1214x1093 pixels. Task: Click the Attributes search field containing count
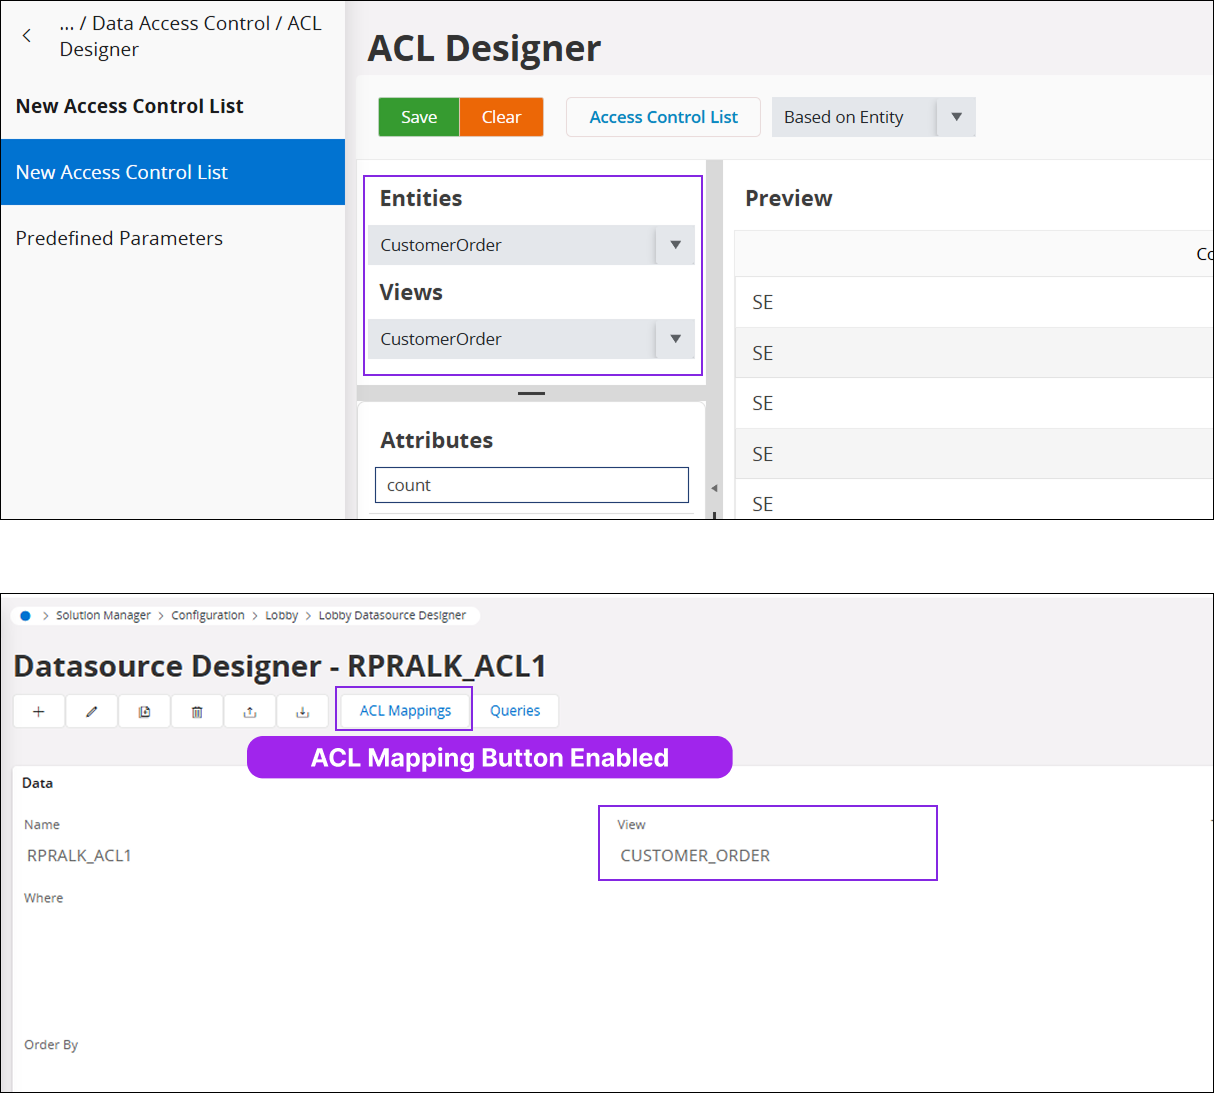coord(531,485)
